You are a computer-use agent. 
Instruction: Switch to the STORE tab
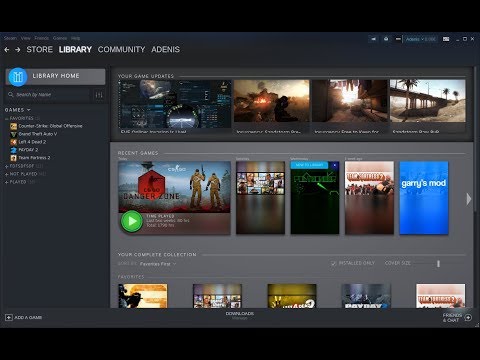[x=39, y=50]
